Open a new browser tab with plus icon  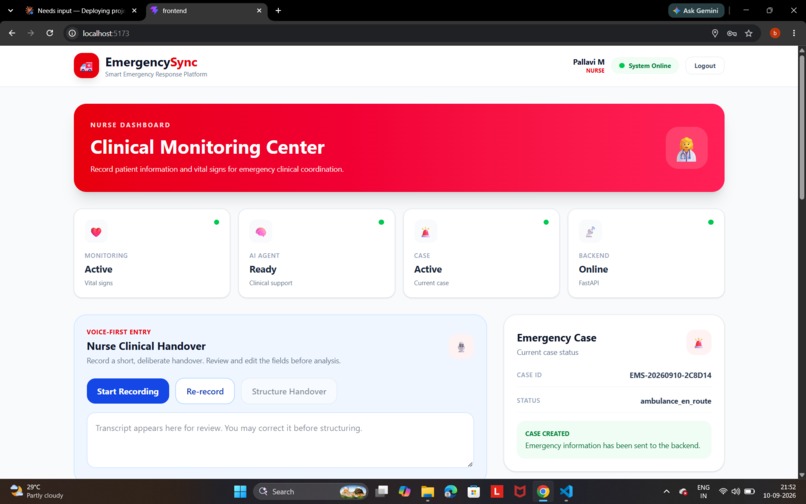(278, 10)
